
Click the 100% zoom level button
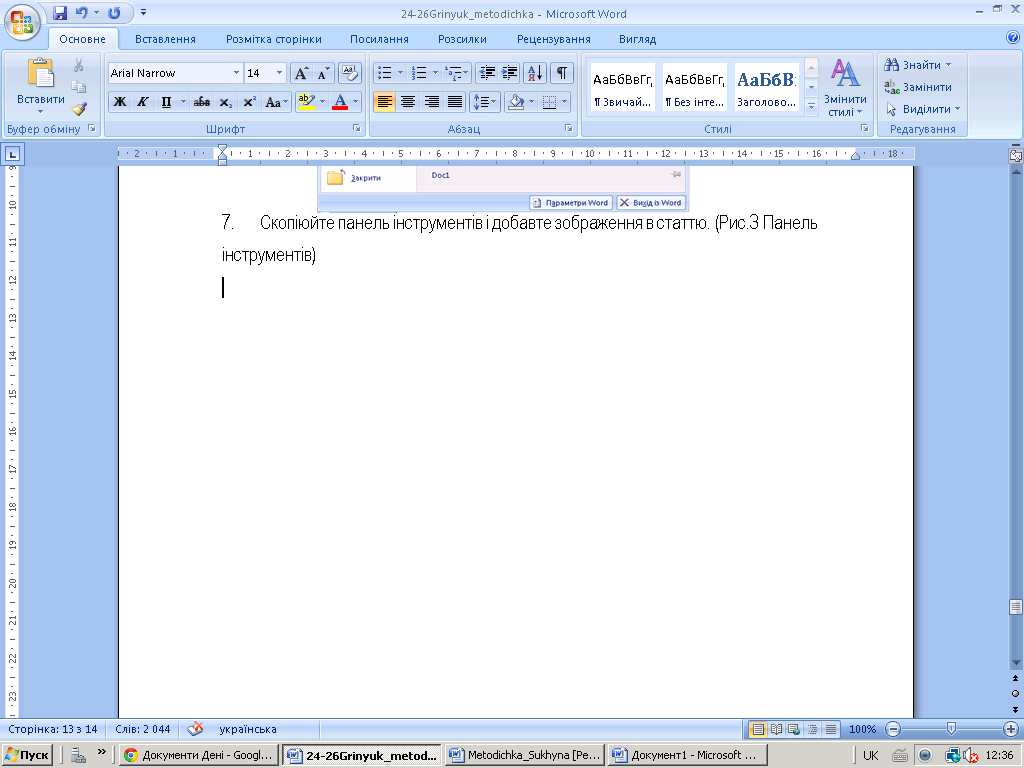[x=862, y=729]
